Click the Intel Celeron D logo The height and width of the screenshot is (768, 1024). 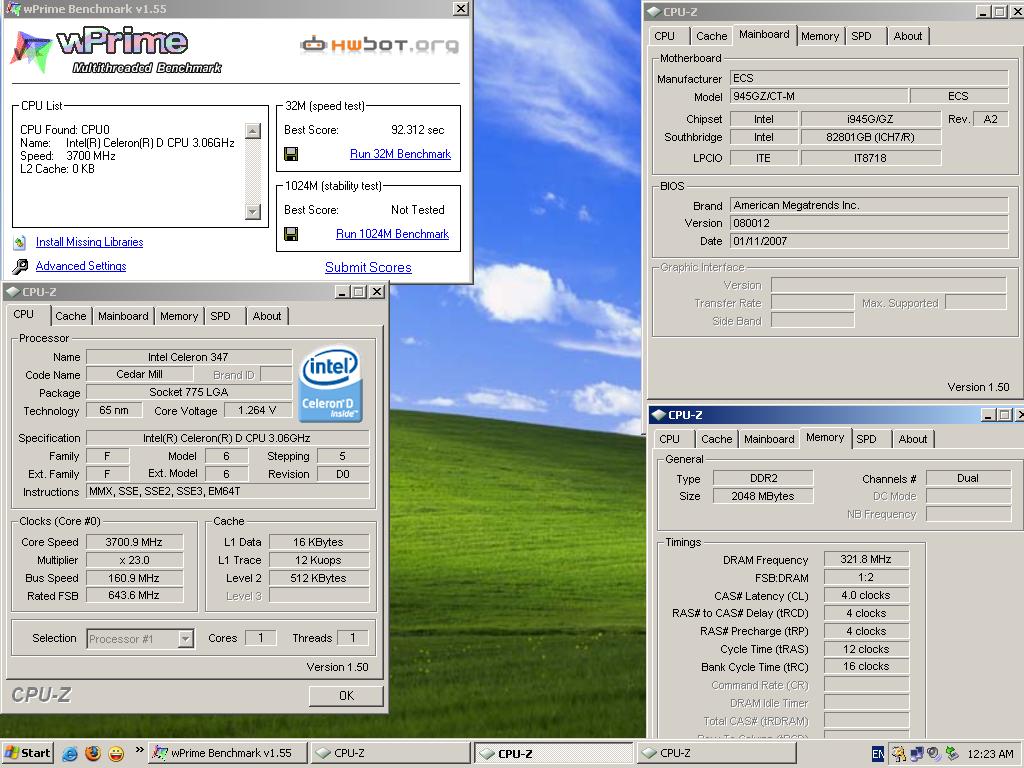330,383
